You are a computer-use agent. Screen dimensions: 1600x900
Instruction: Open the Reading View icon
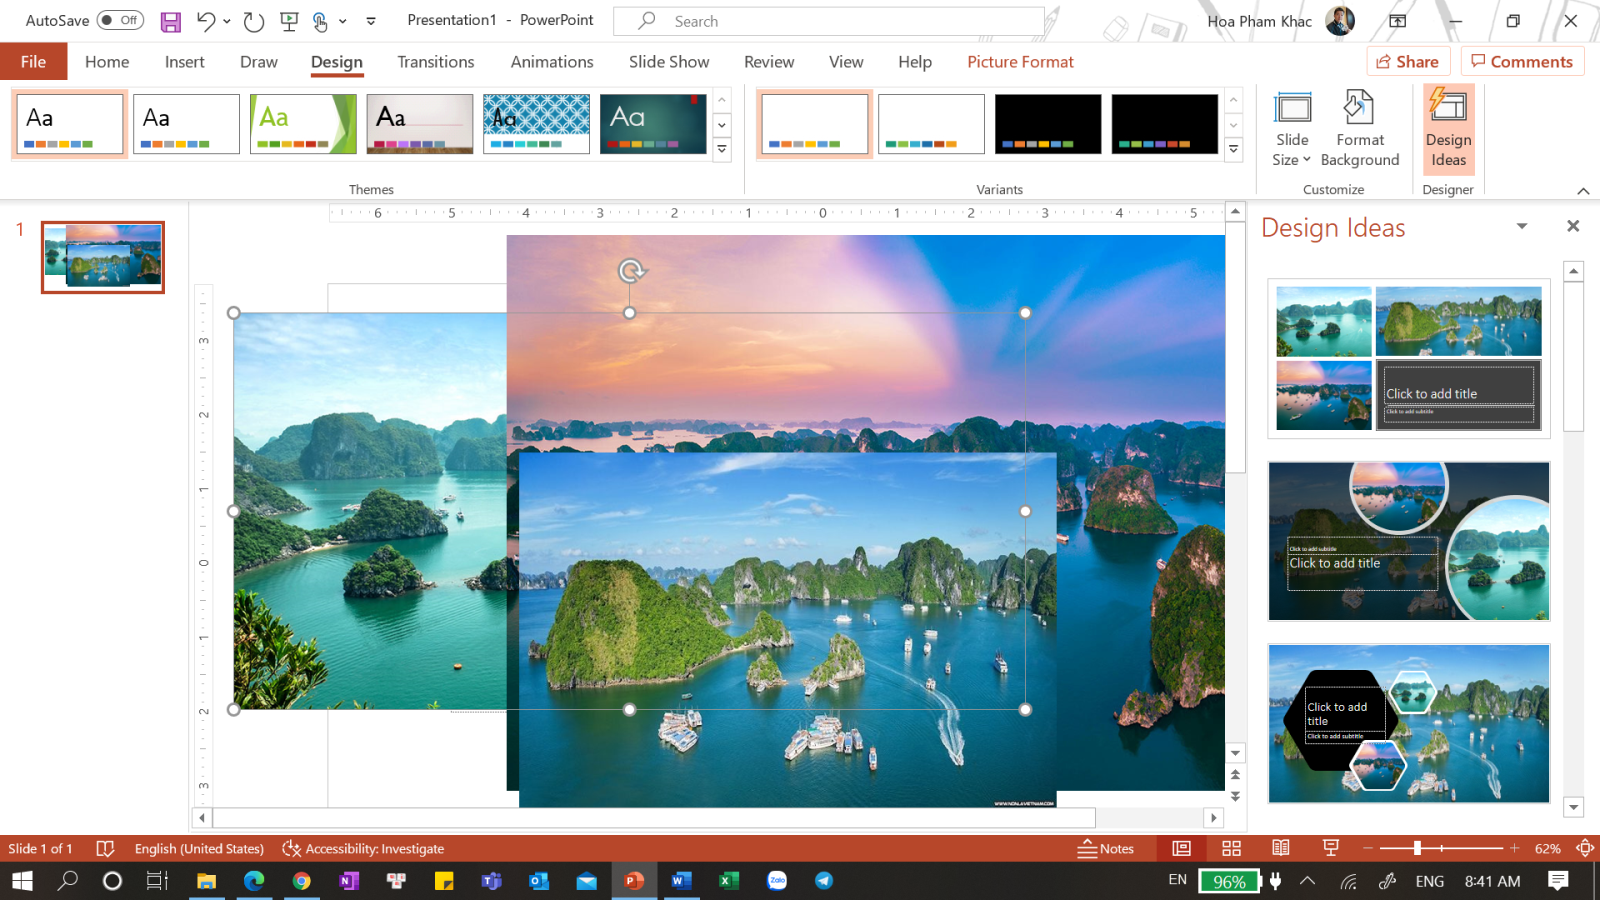(x=1280, y=847)
